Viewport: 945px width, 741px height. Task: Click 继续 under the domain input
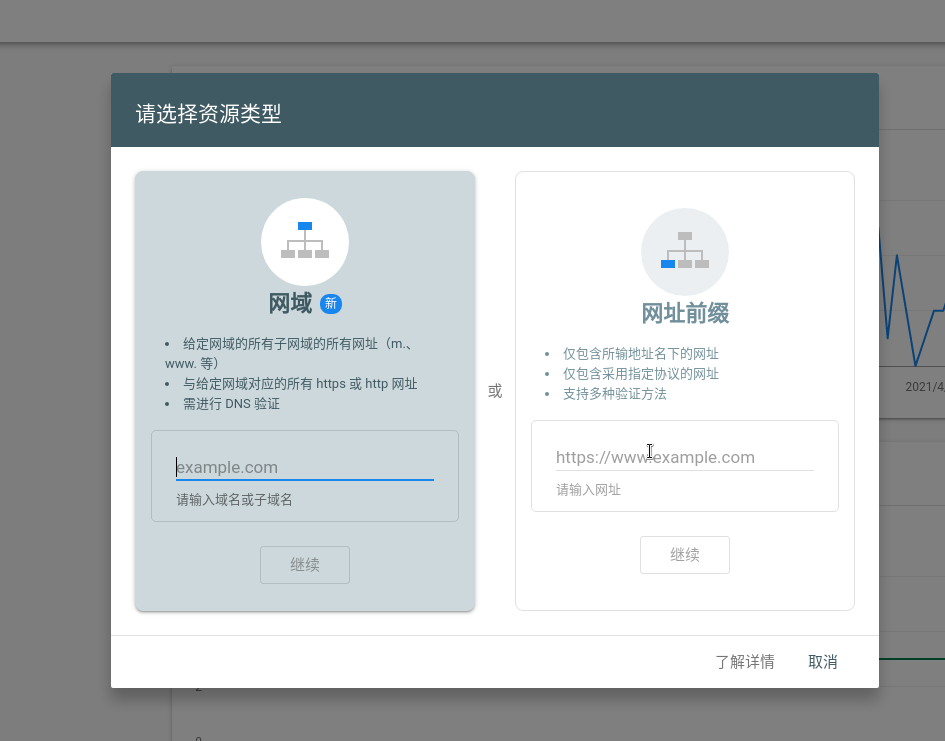click(x=305, y=564)
